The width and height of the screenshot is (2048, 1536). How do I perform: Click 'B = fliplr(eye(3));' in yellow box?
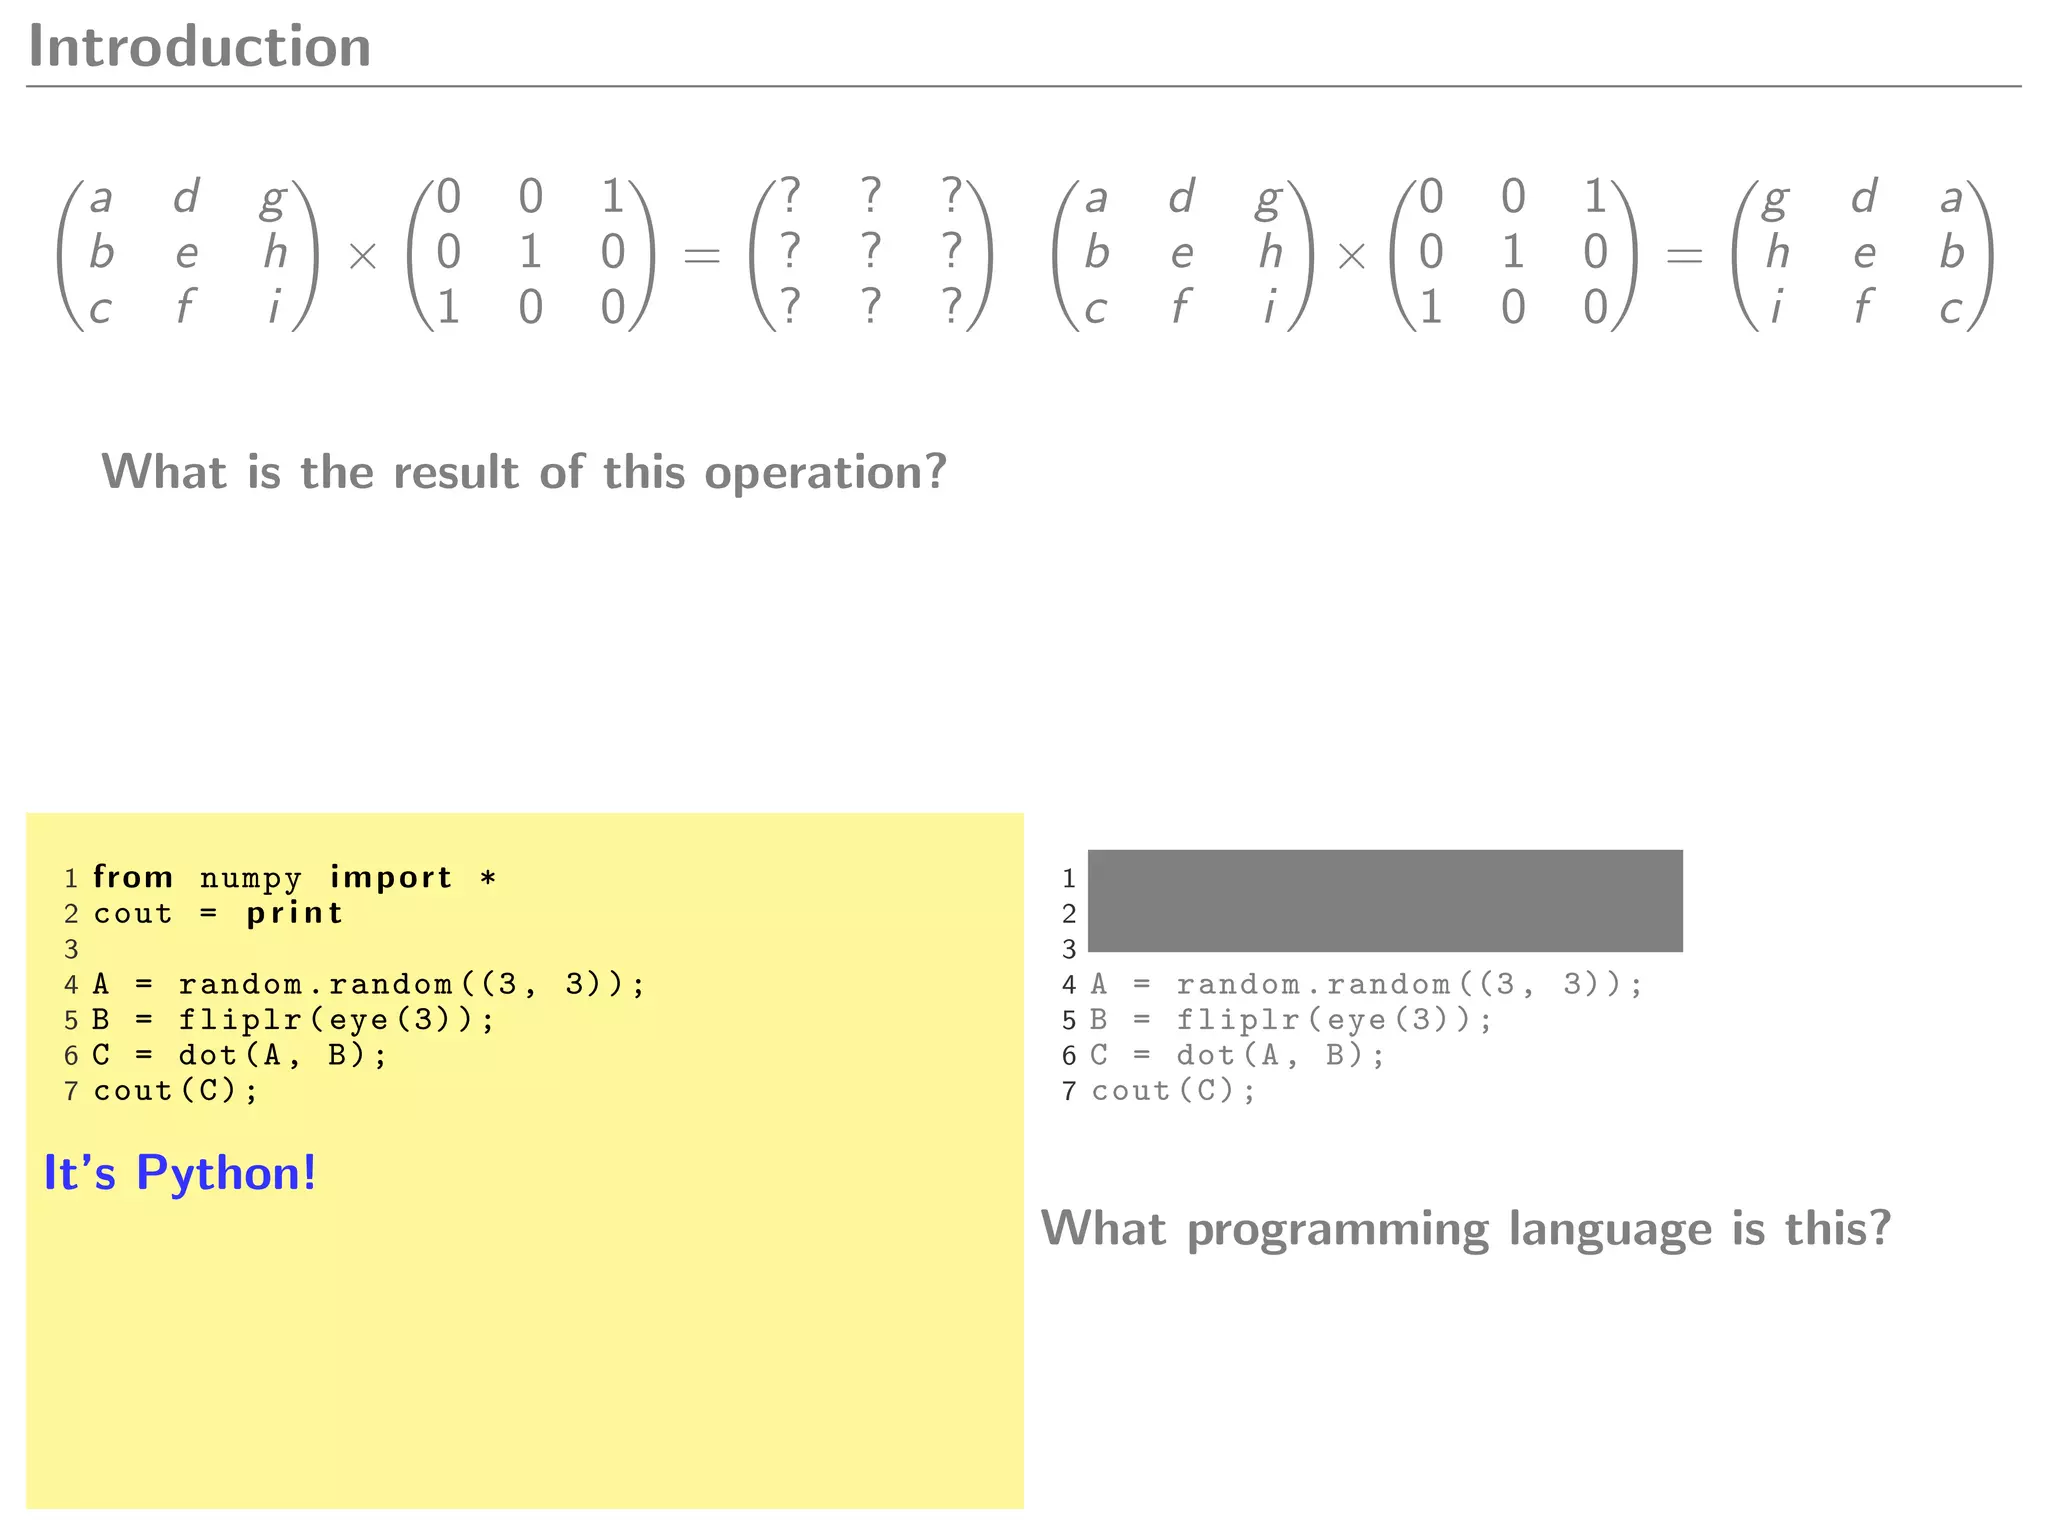293,1020
